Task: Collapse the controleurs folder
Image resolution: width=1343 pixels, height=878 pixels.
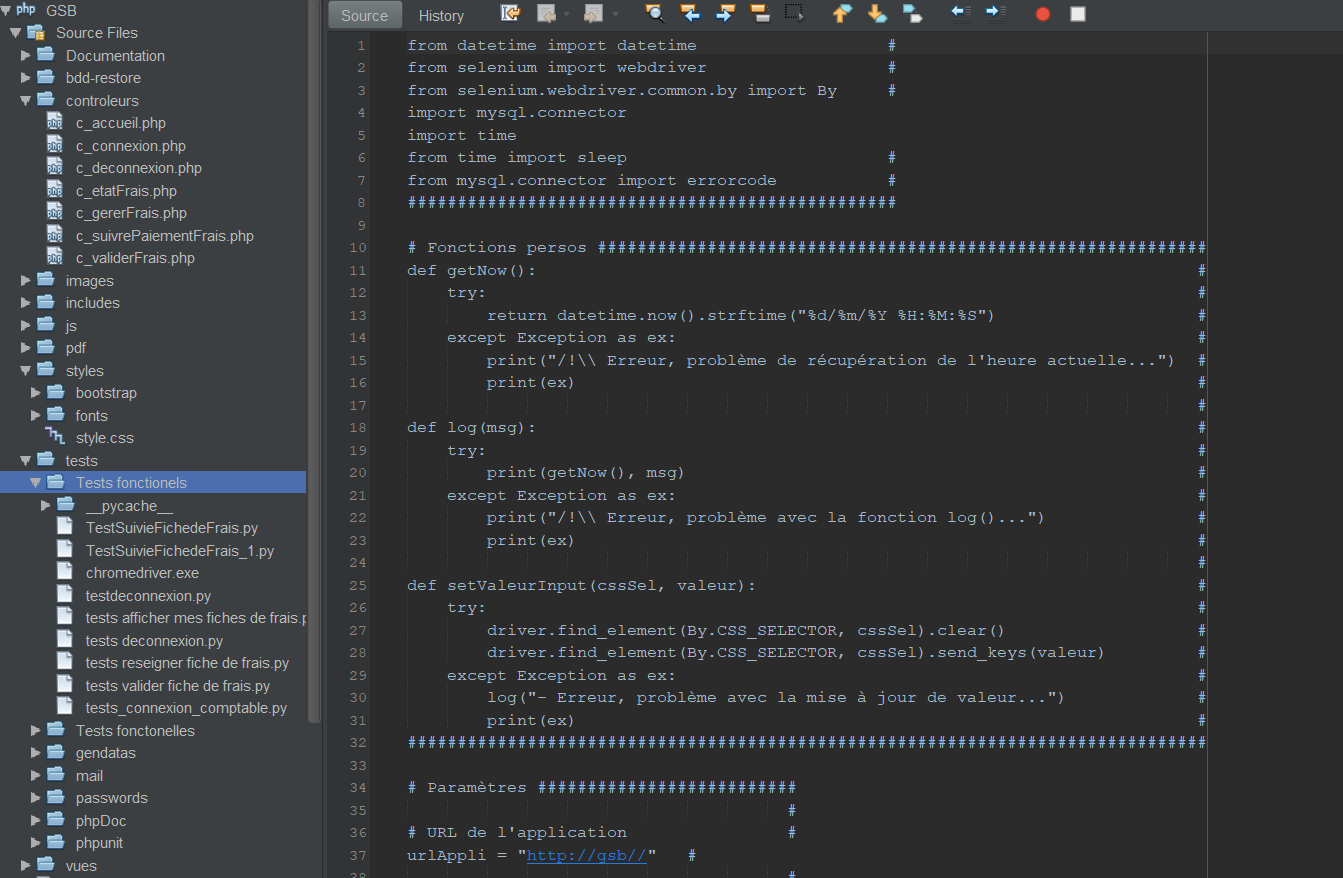Action: coord(25,100)
